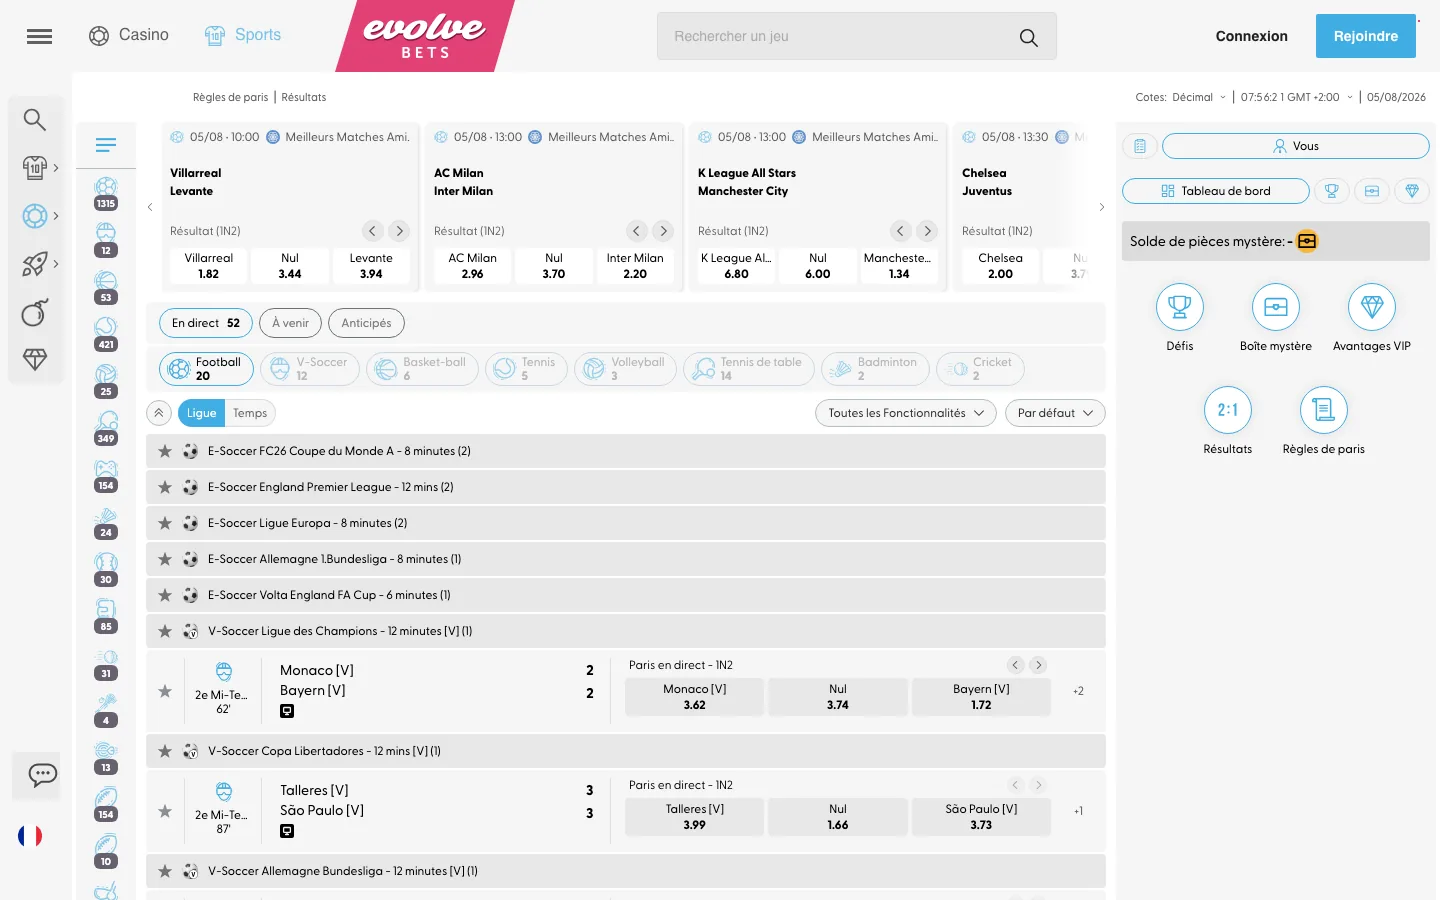Open the Casino tab
Image resolution: width=1440 pixels, height=900 pixels.
coord(129,35)
